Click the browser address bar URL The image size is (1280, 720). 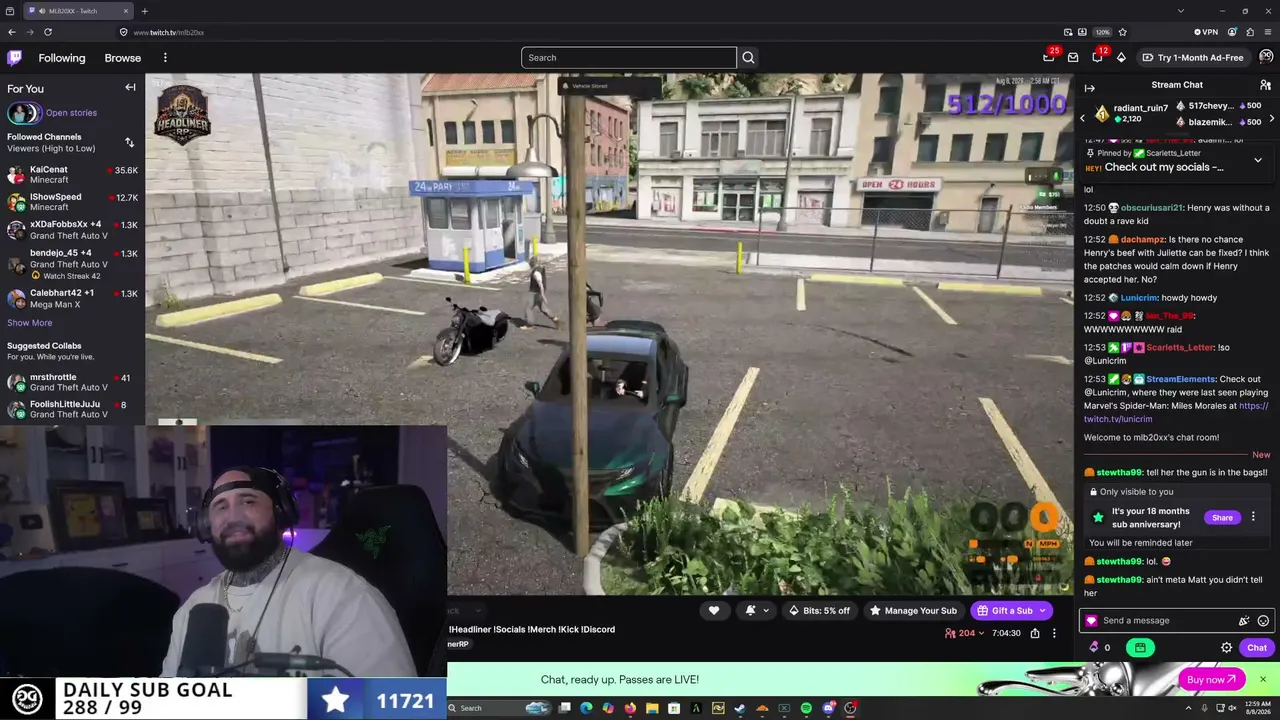tap(169, 32)
